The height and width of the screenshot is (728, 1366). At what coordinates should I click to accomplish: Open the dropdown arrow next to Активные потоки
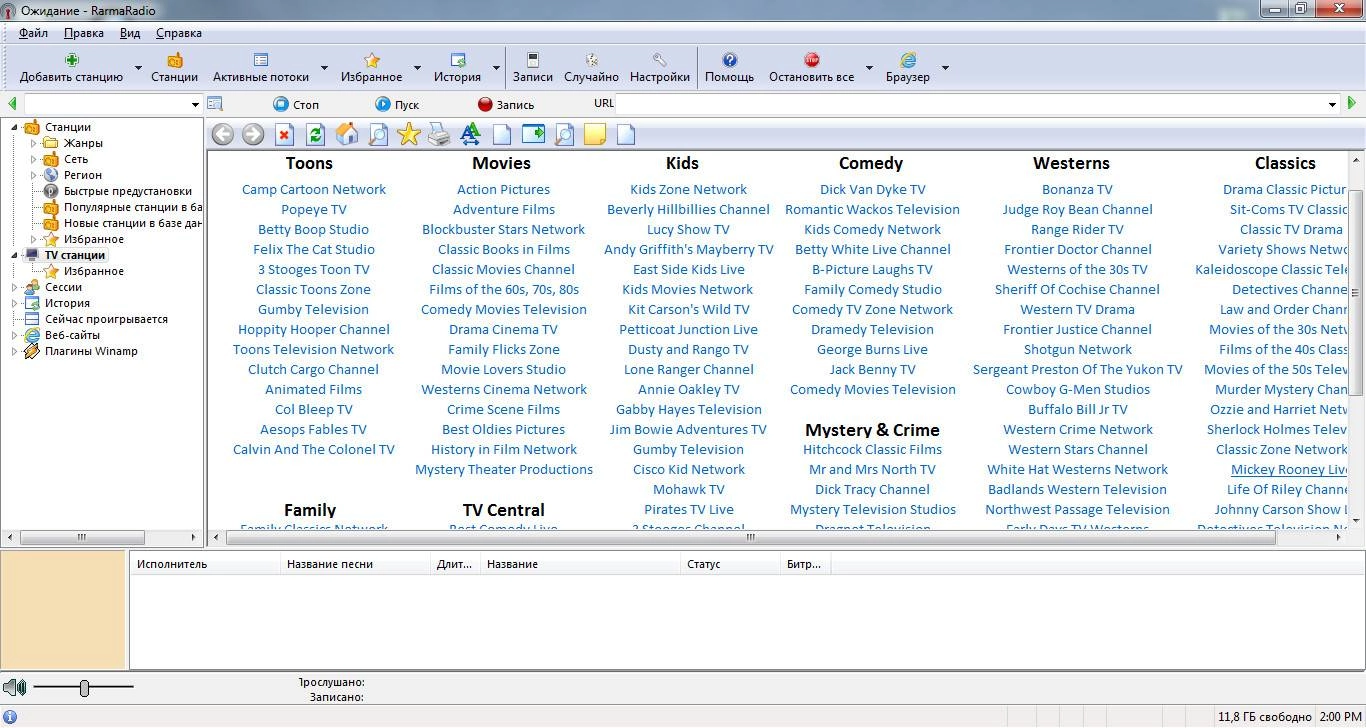pyautogui.click(x=324, y=68)
